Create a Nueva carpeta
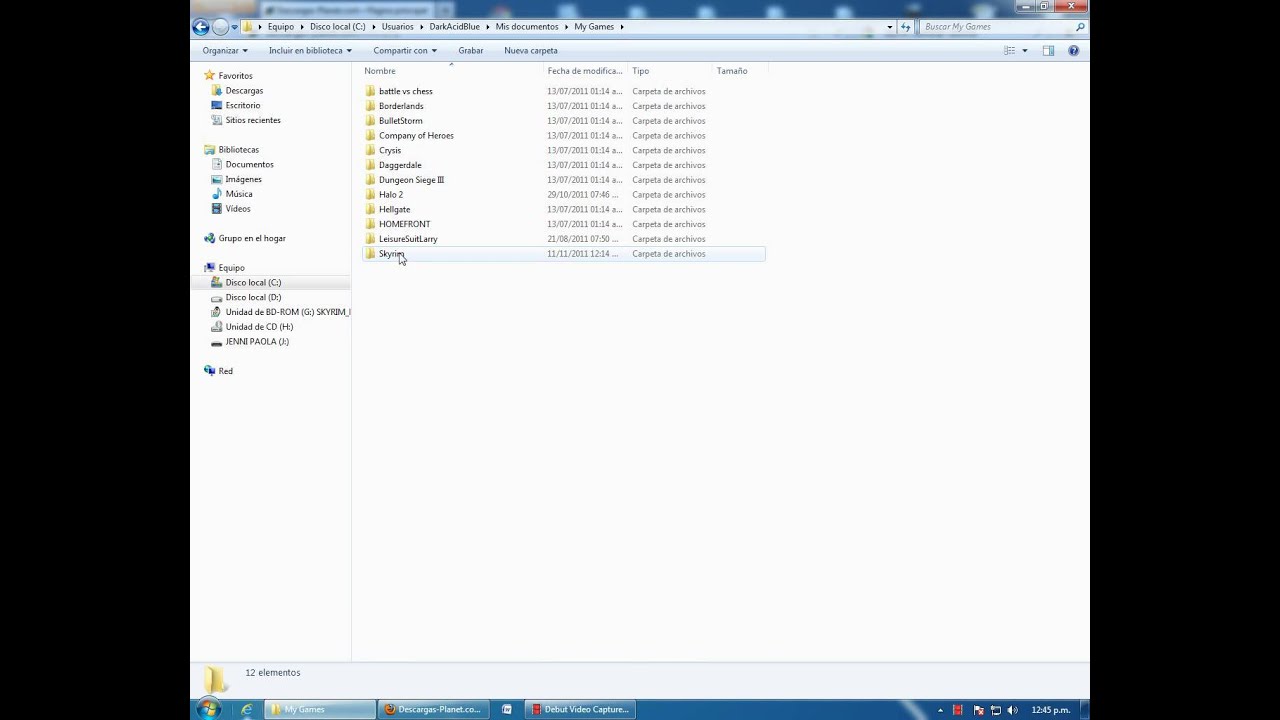 [x=531, y=50]
